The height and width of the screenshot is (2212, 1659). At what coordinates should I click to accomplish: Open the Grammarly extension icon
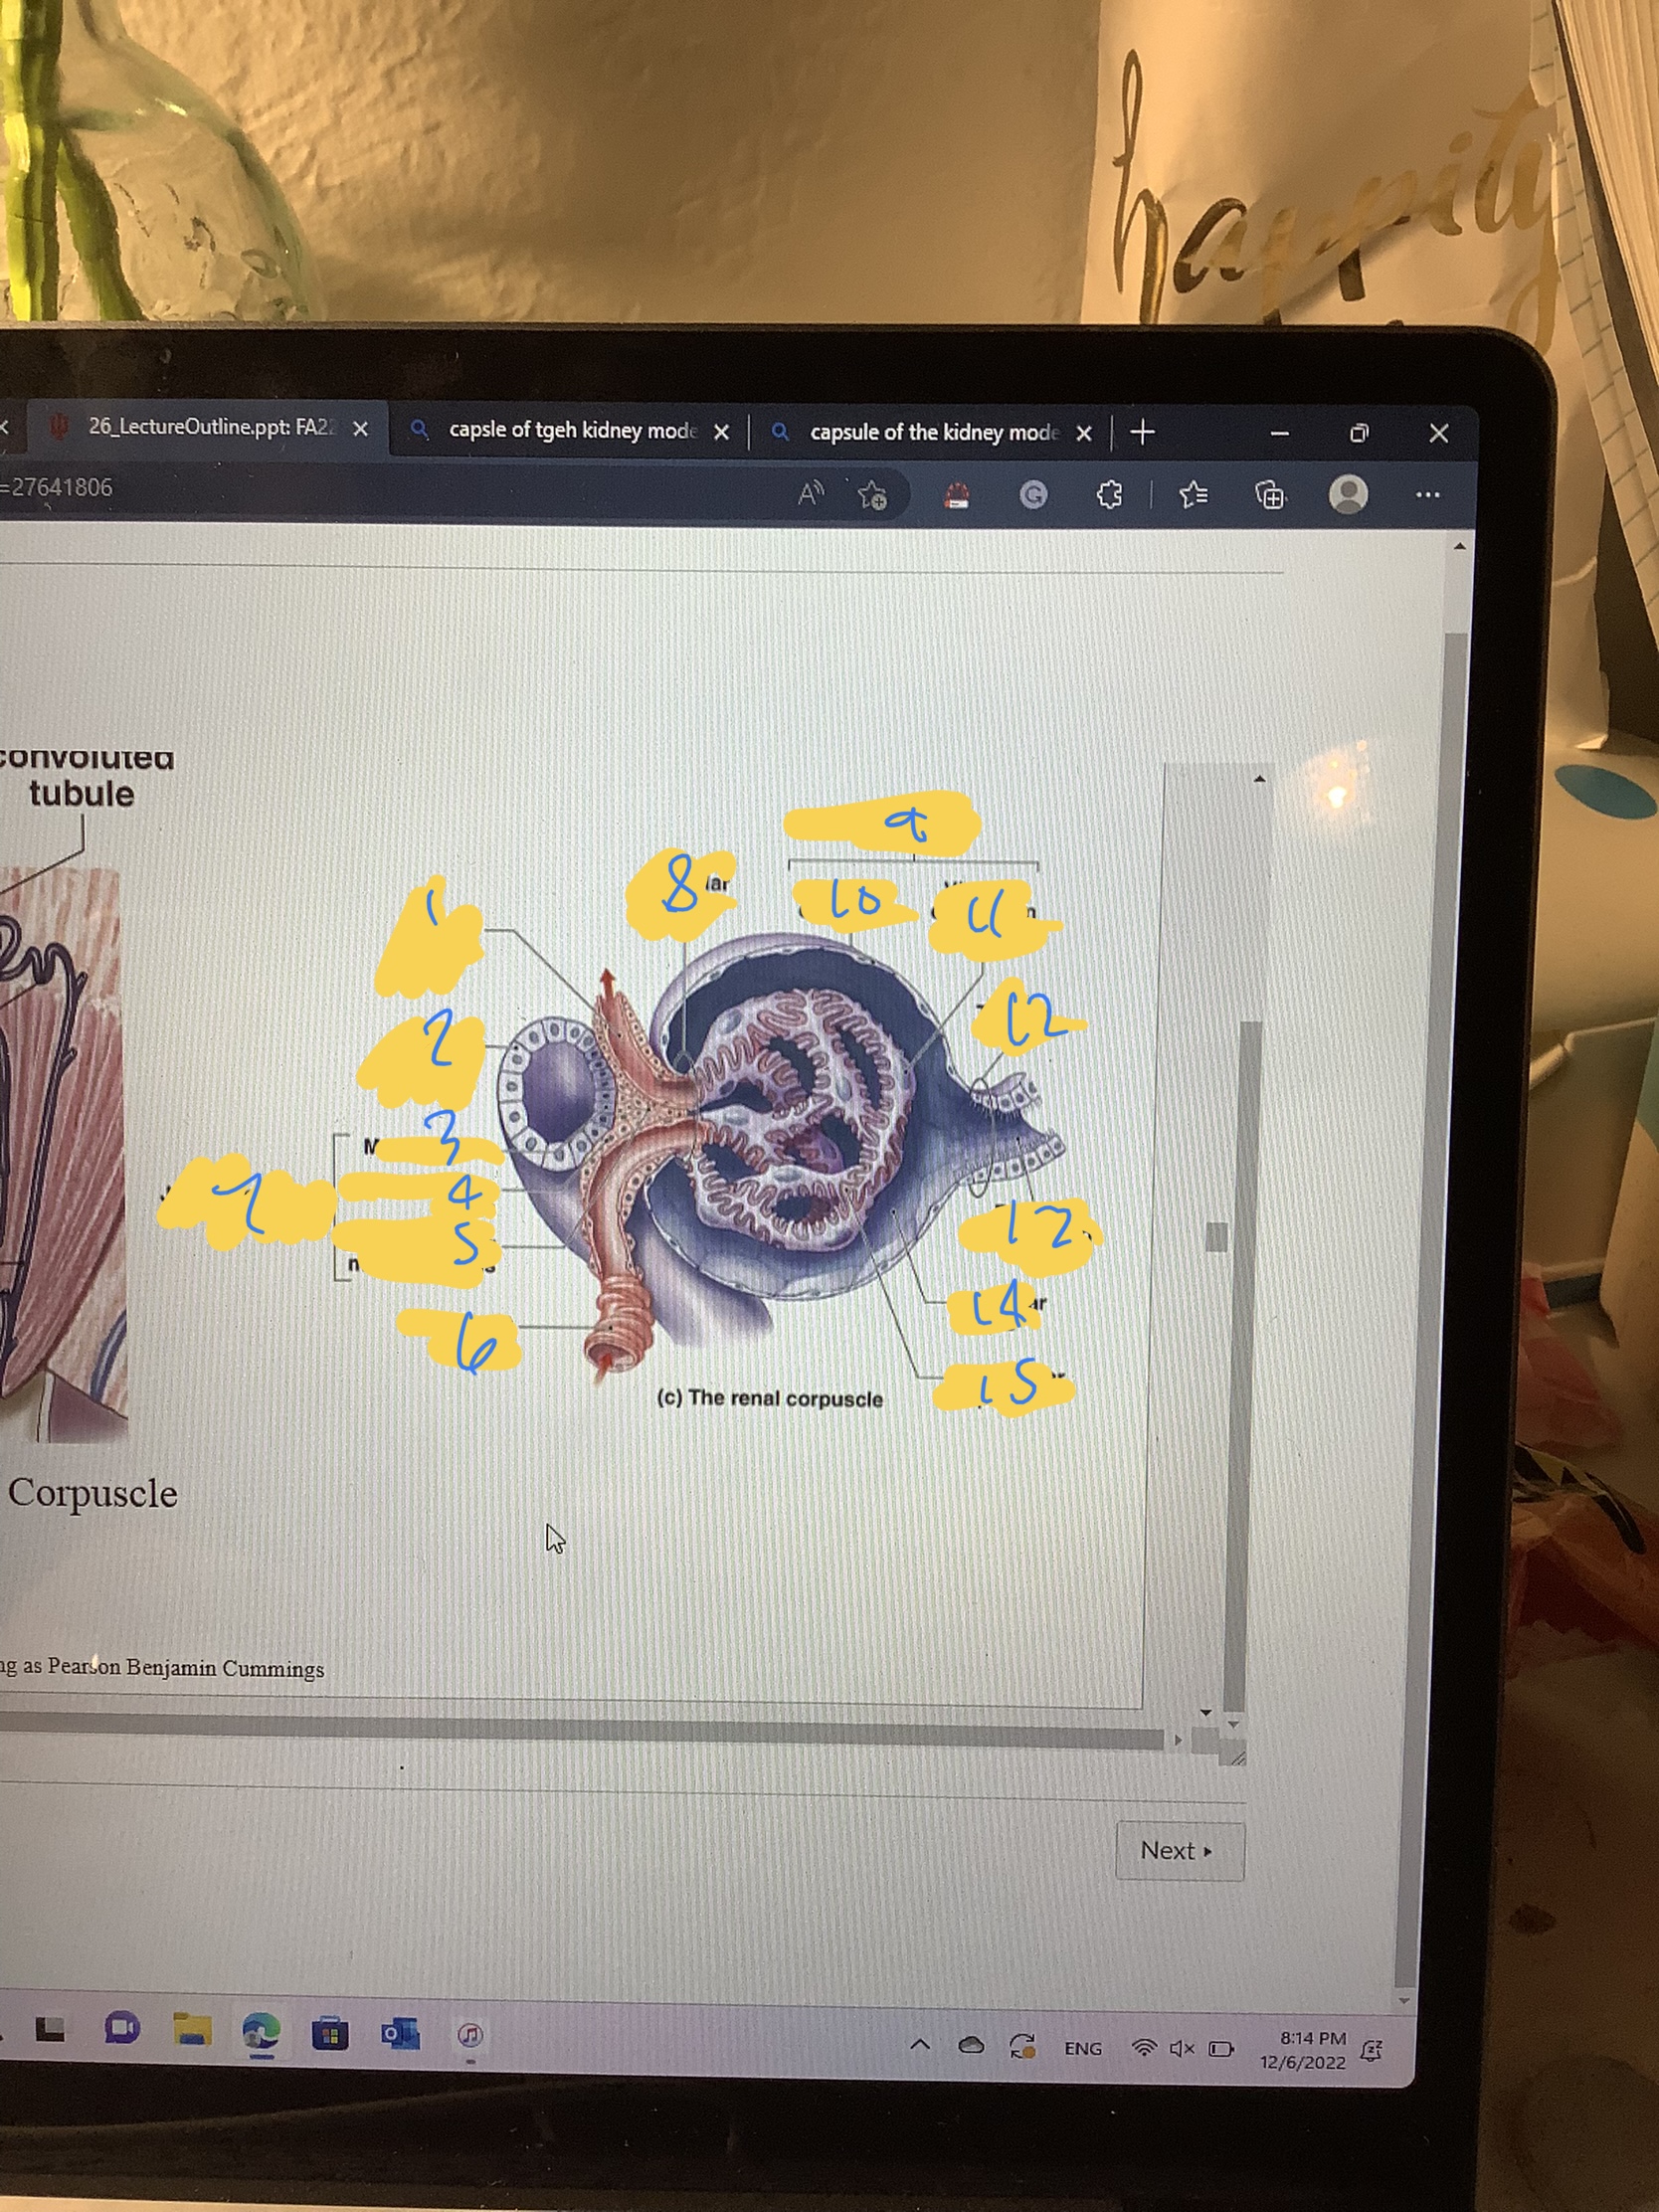point(1033,494)
